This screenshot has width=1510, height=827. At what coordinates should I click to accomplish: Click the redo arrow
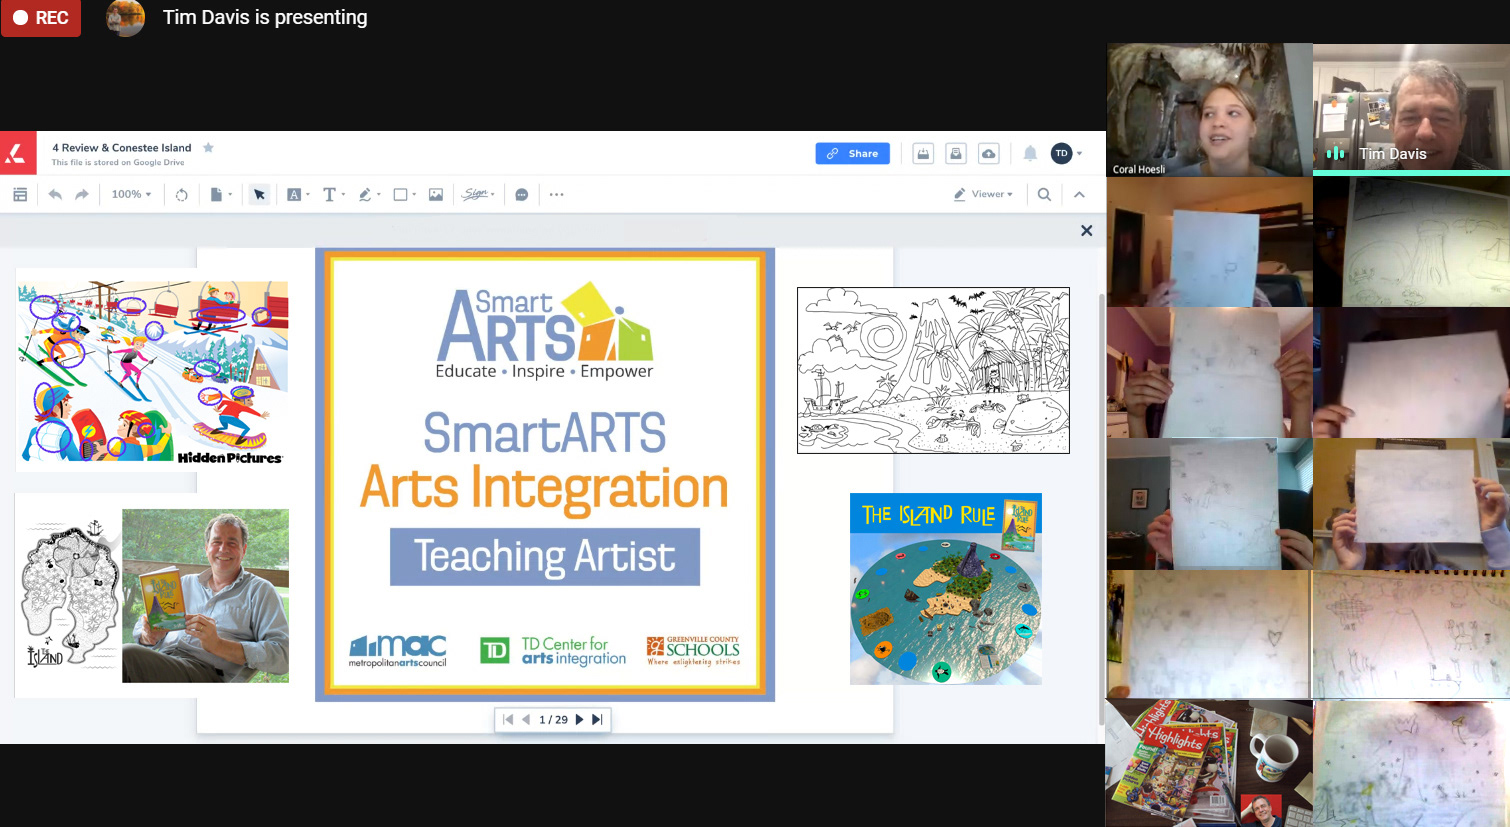pyautogui.click(x=82, y=194)
